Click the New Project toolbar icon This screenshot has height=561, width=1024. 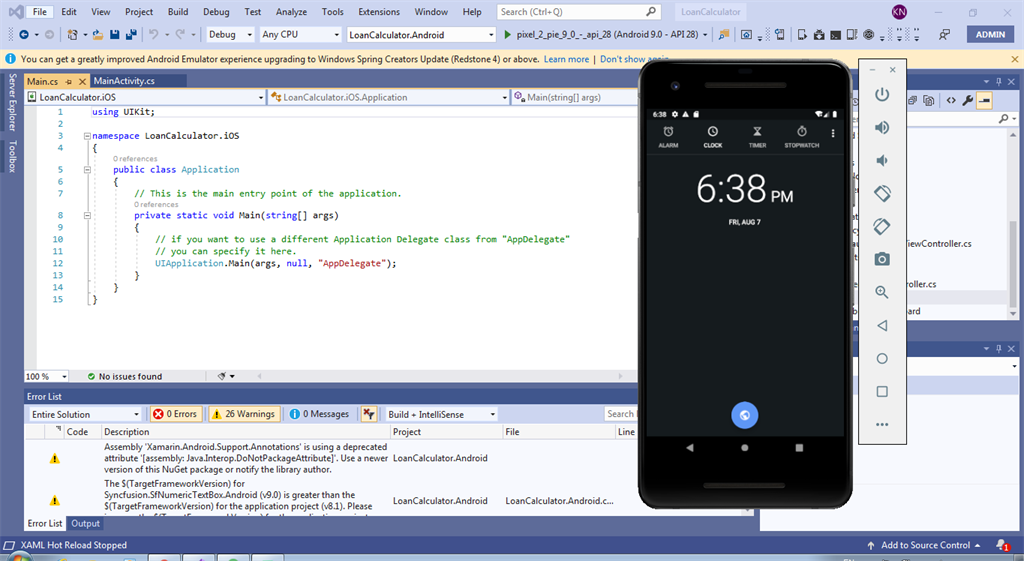click(x=72, y=35)
